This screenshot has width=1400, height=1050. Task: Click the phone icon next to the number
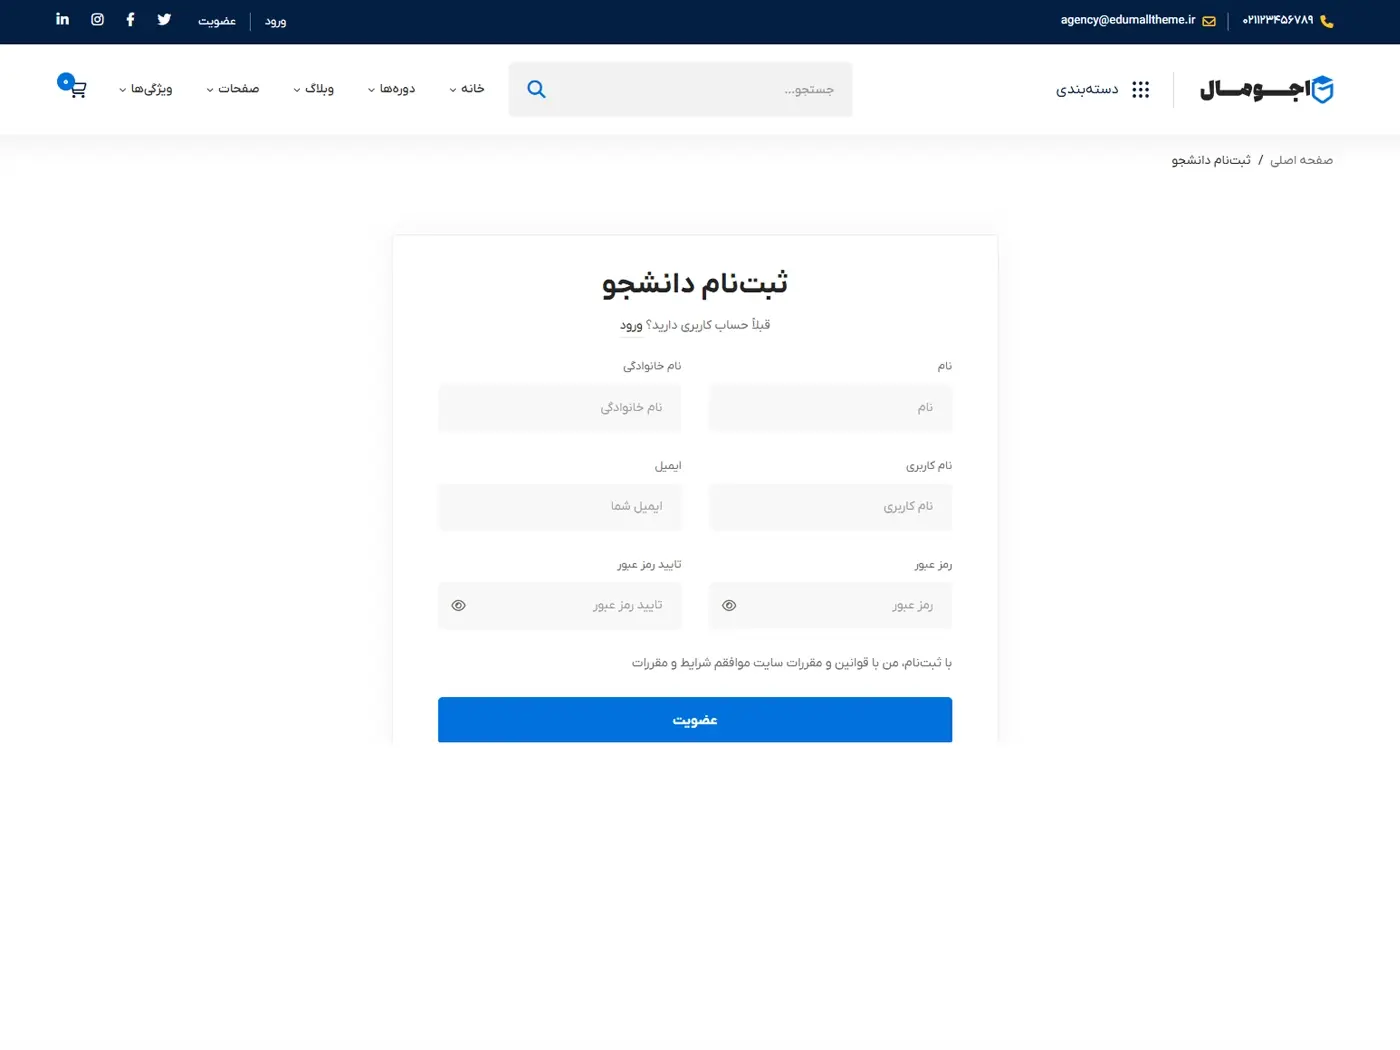click(1326, 20)
